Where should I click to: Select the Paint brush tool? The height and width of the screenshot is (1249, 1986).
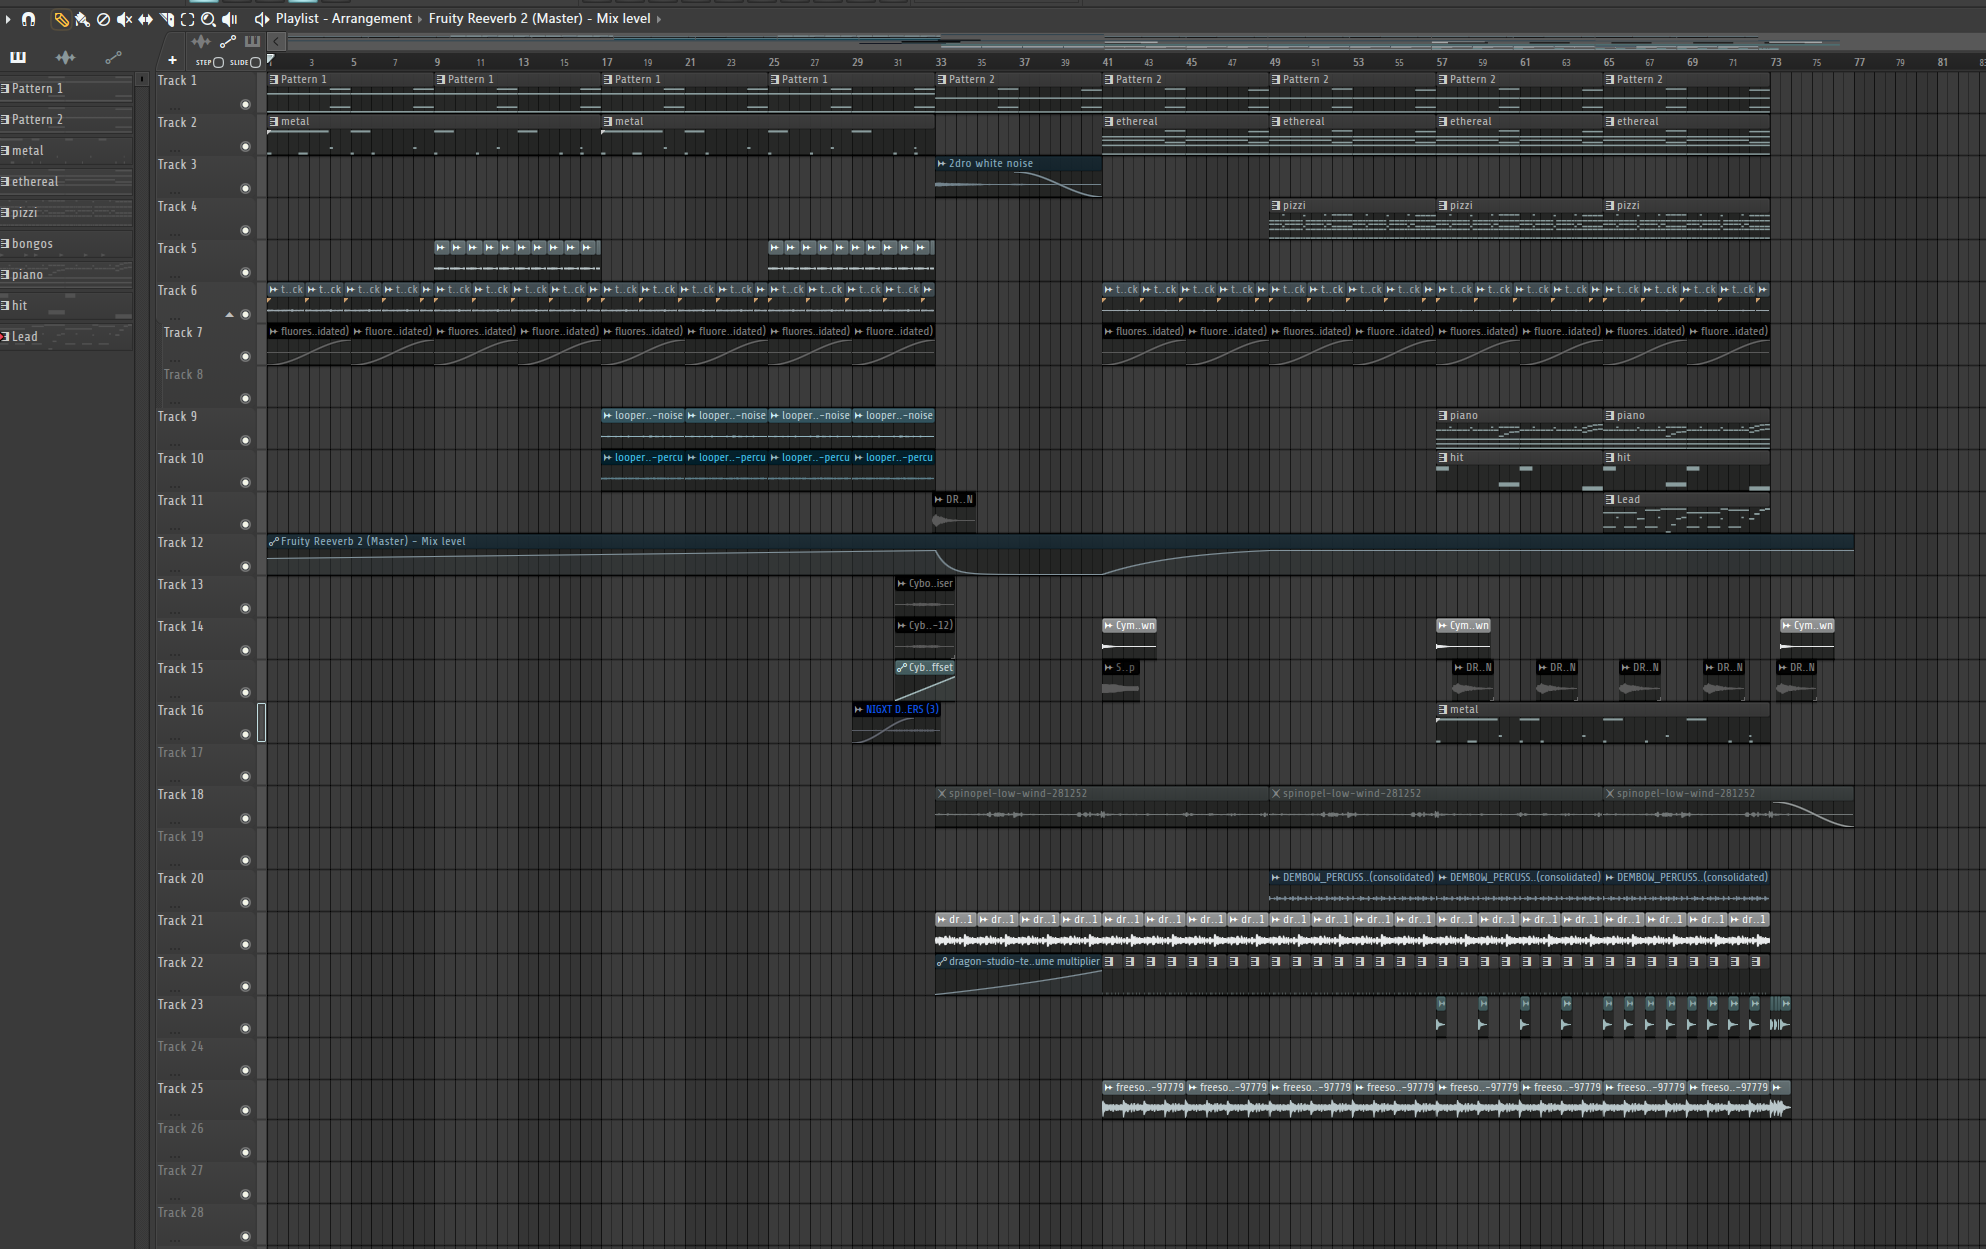tap(82, 19)
